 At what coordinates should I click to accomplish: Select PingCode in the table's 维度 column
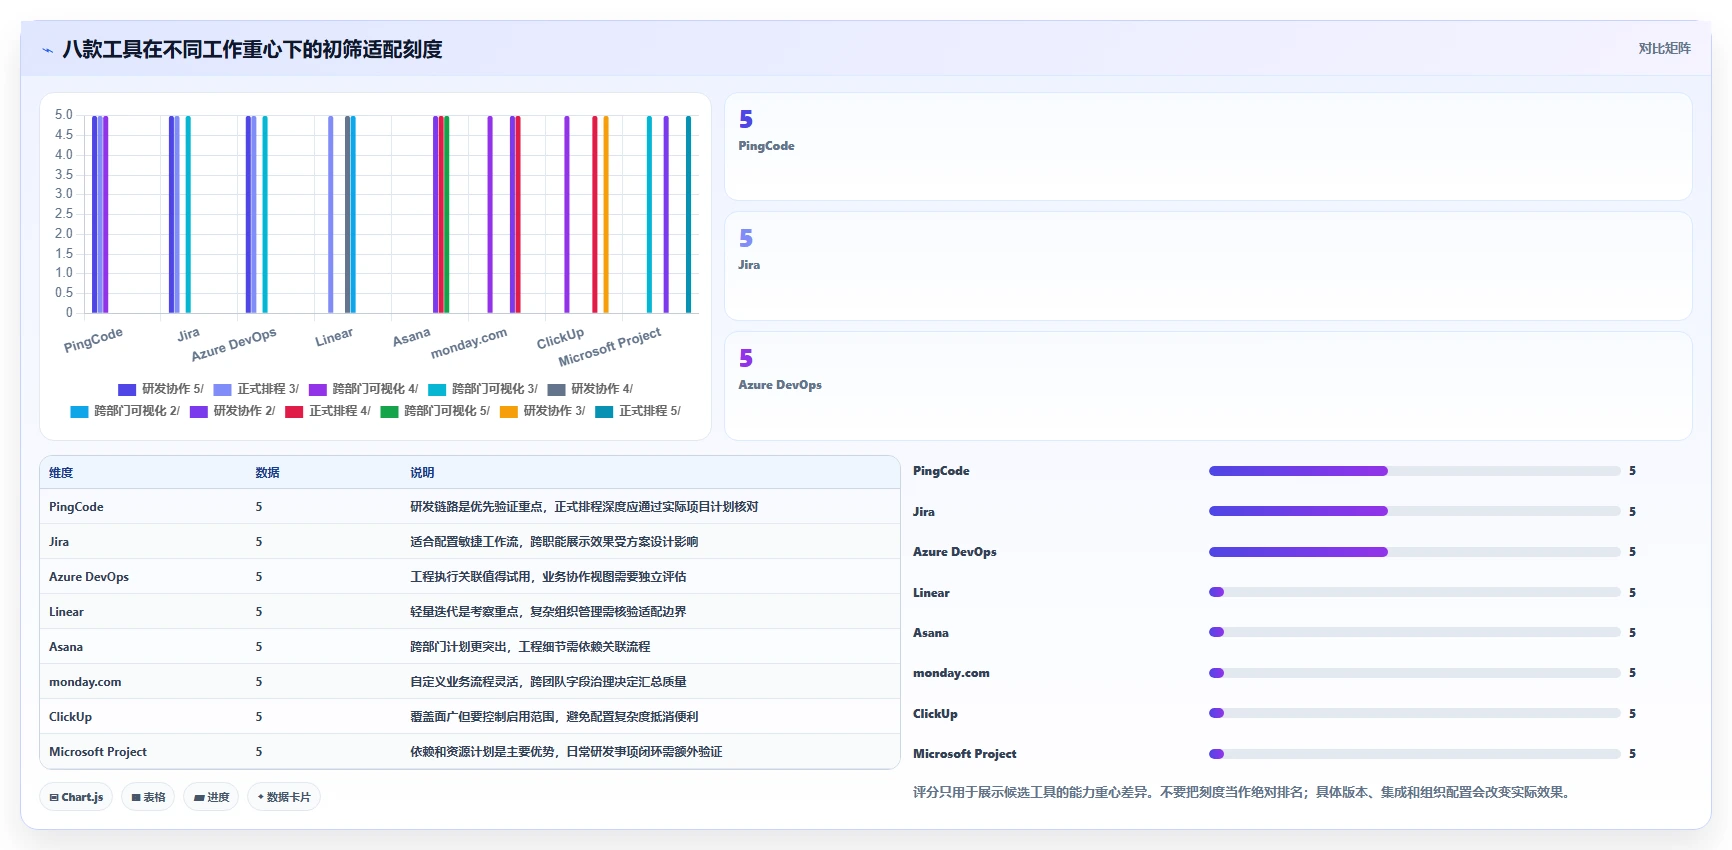[76, 507]
